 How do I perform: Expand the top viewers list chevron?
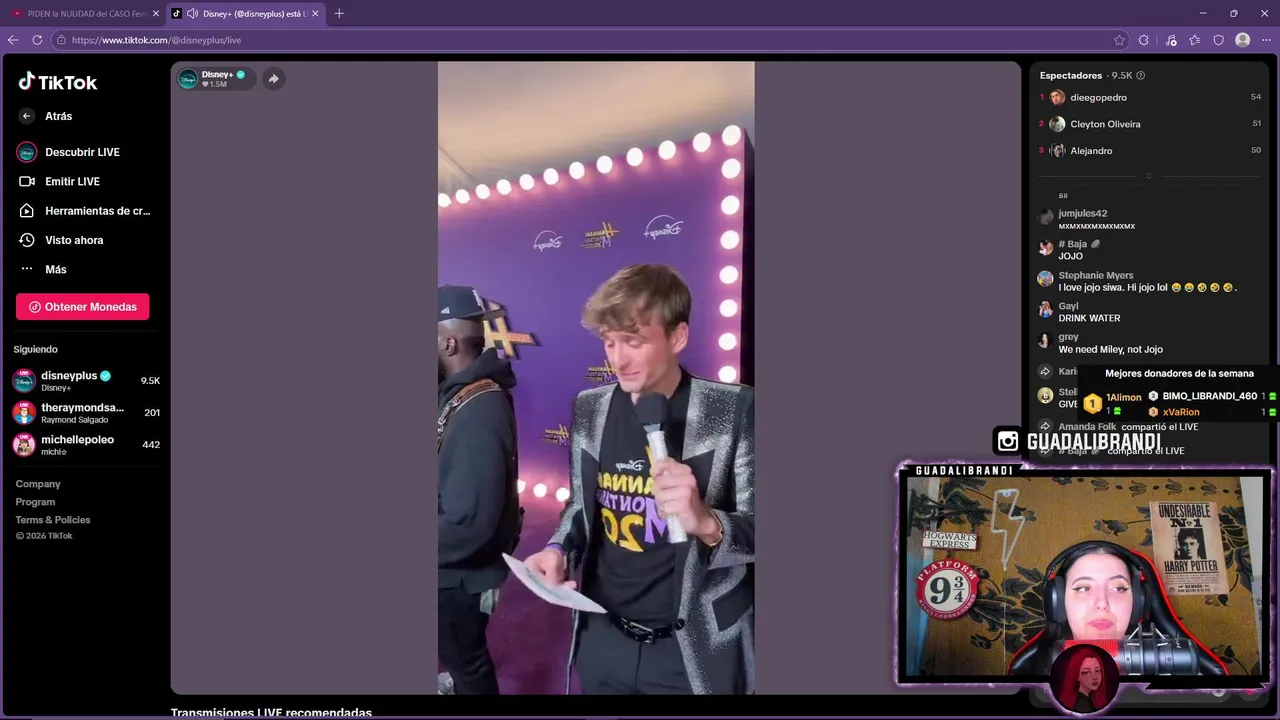pyautogui.click(x=1149, y=176)
